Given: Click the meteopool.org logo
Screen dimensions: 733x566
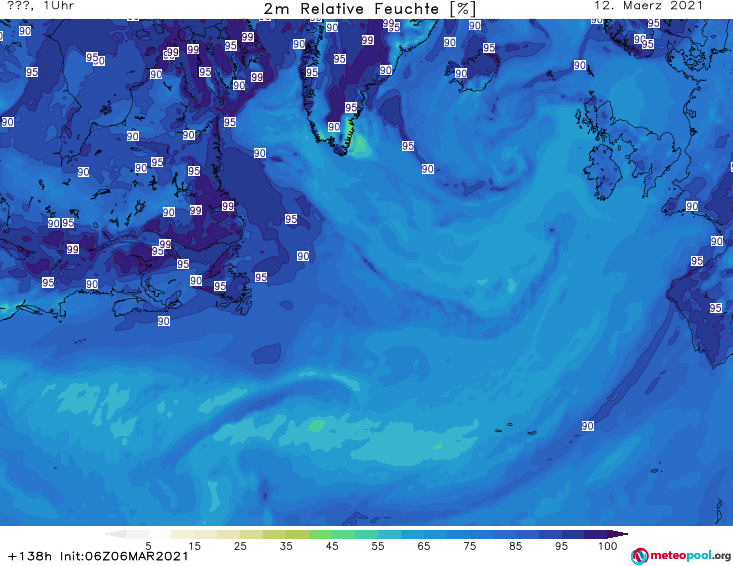Looking at the screenshot, I should (x=681, y=556).
